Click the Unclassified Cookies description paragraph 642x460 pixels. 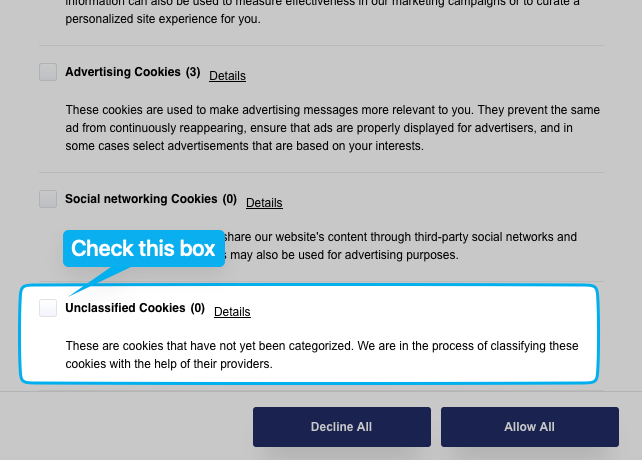[x=321, y=355]
